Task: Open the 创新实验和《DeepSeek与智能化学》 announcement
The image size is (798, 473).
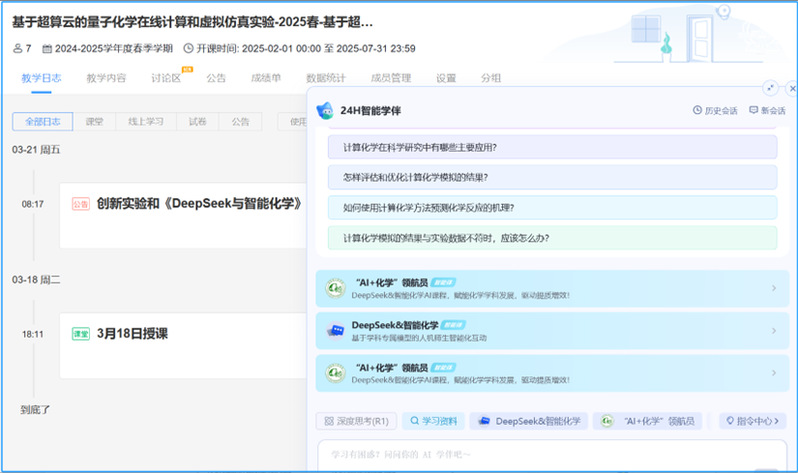Action: coord(199,203)
